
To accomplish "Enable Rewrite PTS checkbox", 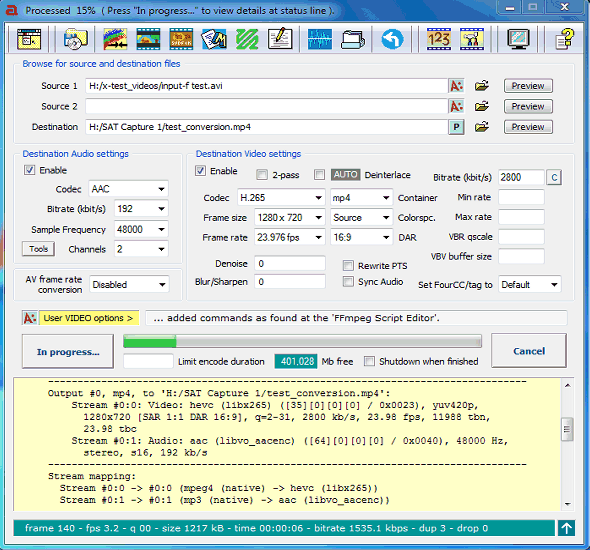I will pyautogui.click(x=348, y=266).
